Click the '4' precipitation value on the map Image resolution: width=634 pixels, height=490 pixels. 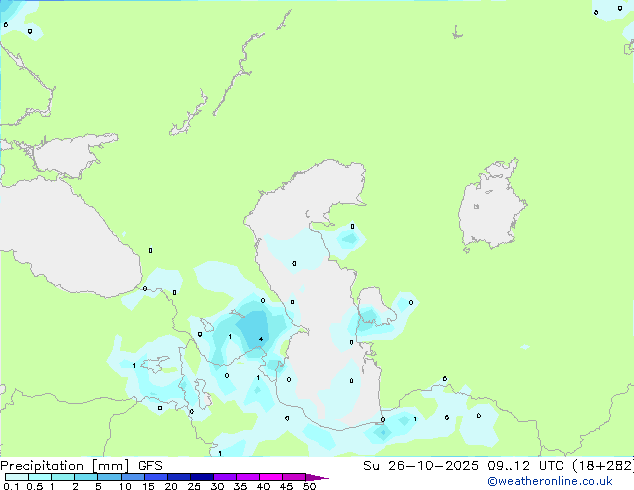(x=261, y=339)
